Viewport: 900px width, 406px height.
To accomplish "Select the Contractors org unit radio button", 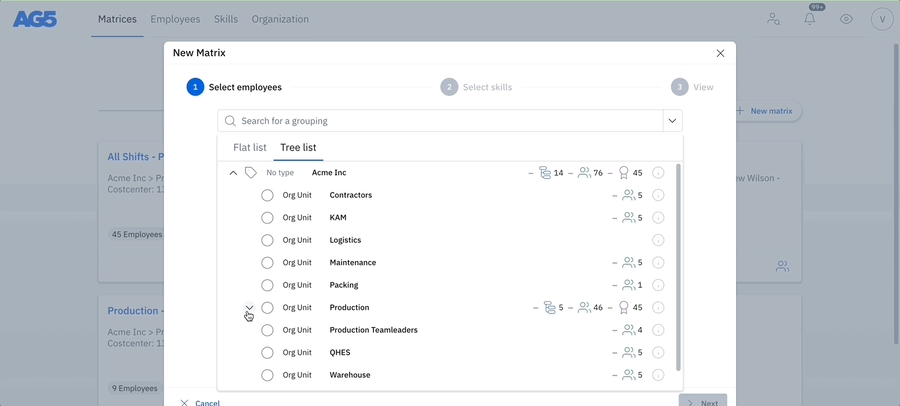I will coord(267,195).
